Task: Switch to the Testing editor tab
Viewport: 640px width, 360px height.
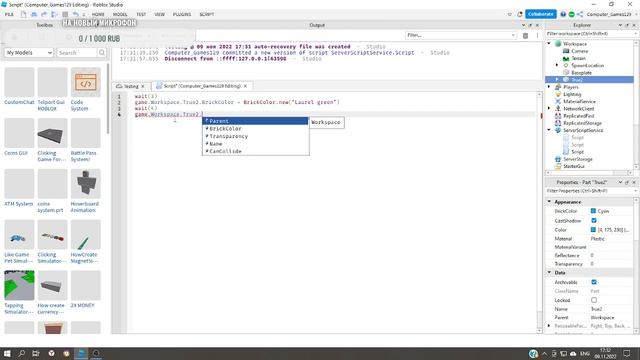Action: pyautogui.click(x=131, y=86)
